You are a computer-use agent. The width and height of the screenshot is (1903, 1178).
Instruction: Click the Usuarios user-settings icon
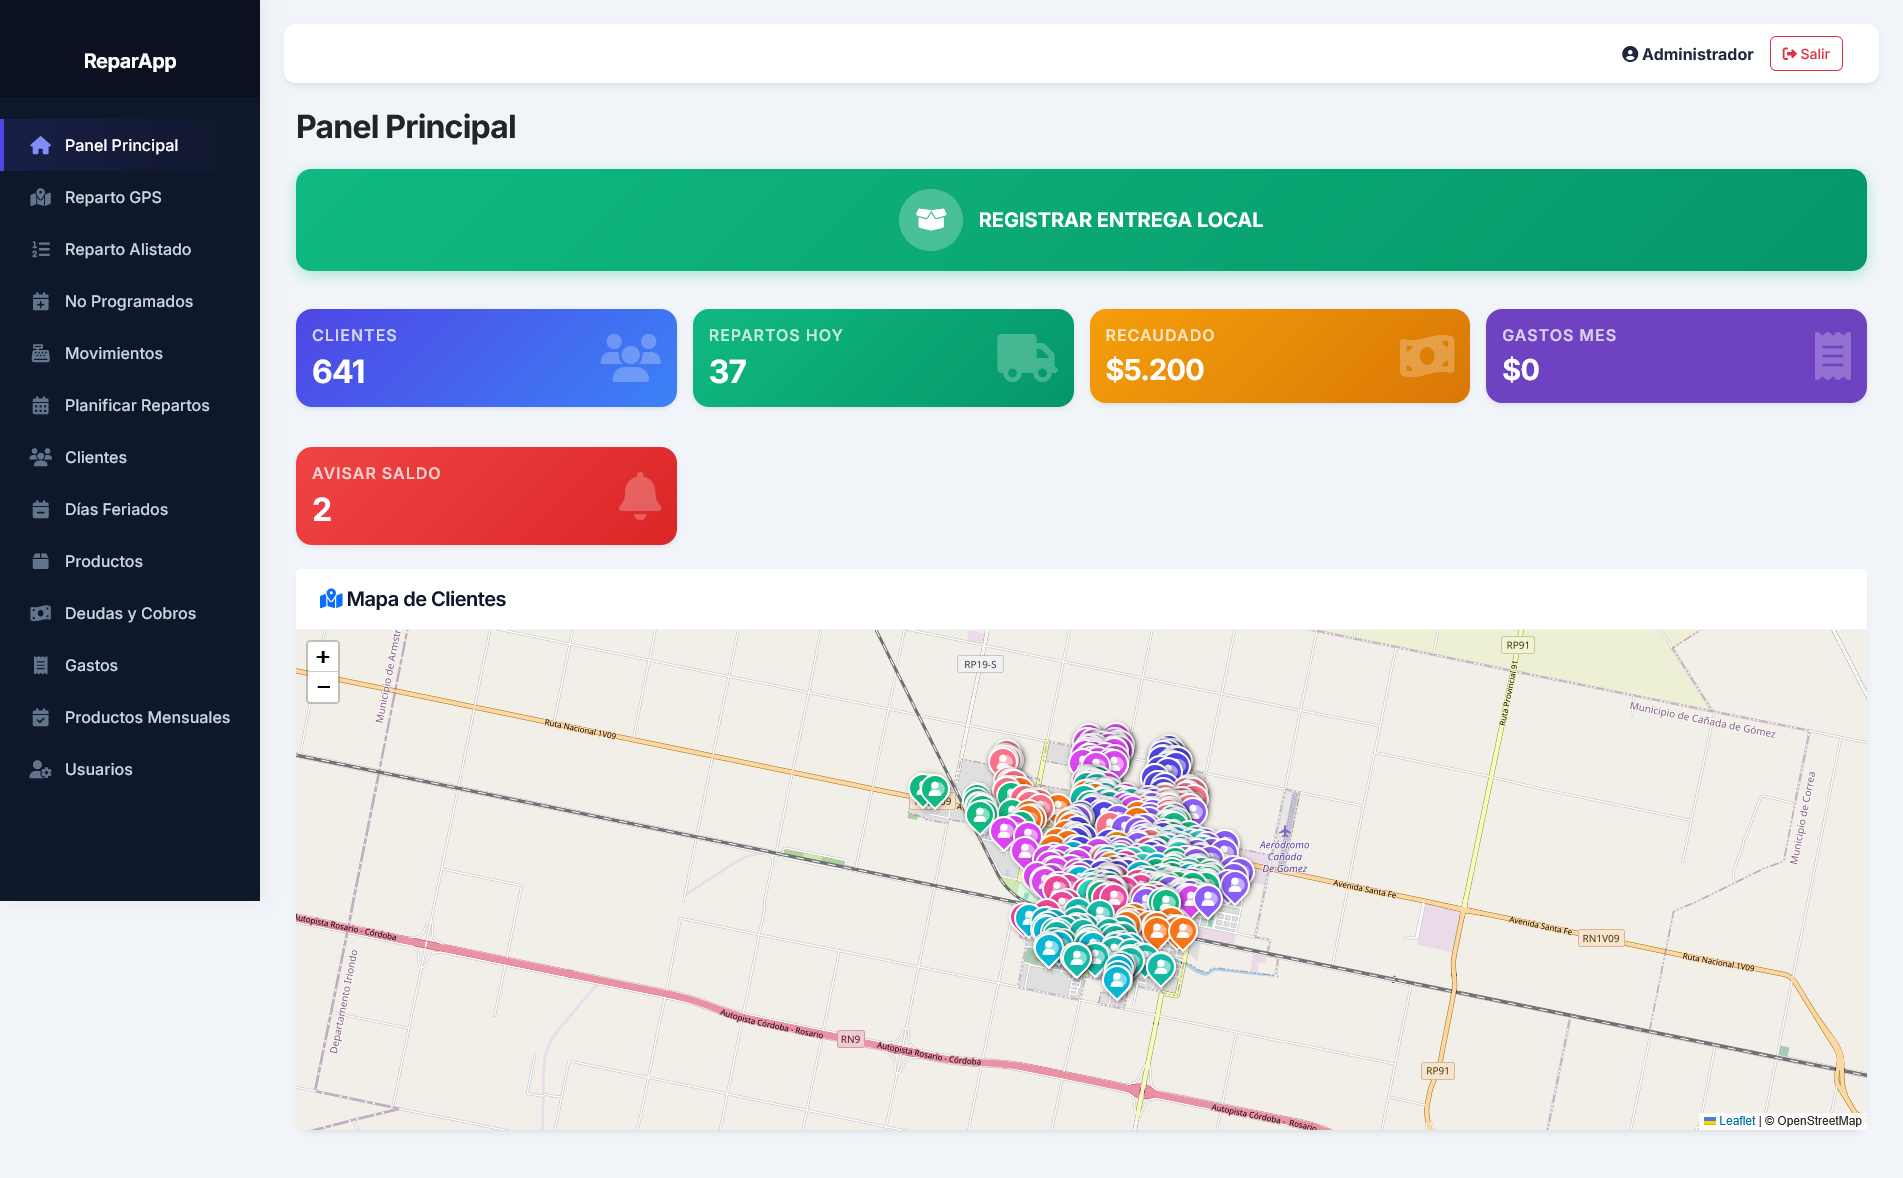coord(41,769)
